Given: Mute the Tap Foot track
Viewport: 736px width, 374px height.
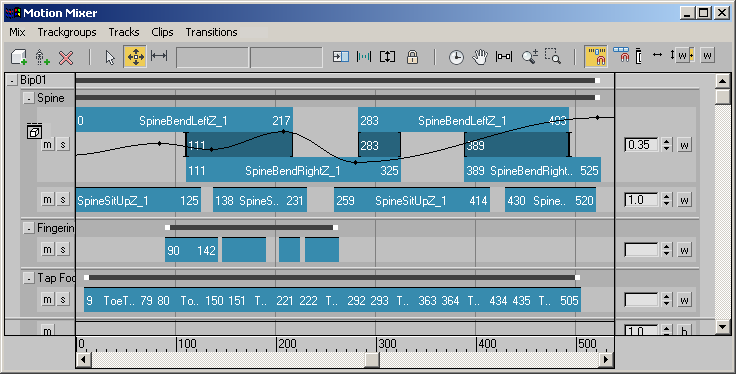Looking at the screenshot, I should pos(47,299).
